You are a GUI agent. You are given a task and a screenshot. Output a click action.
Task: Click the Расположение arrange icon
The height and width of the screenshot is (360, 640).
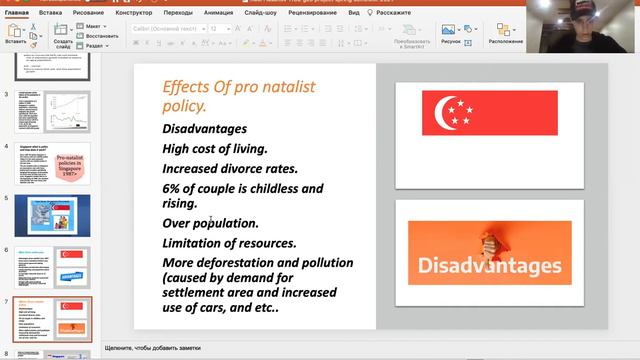click(503, 29)
